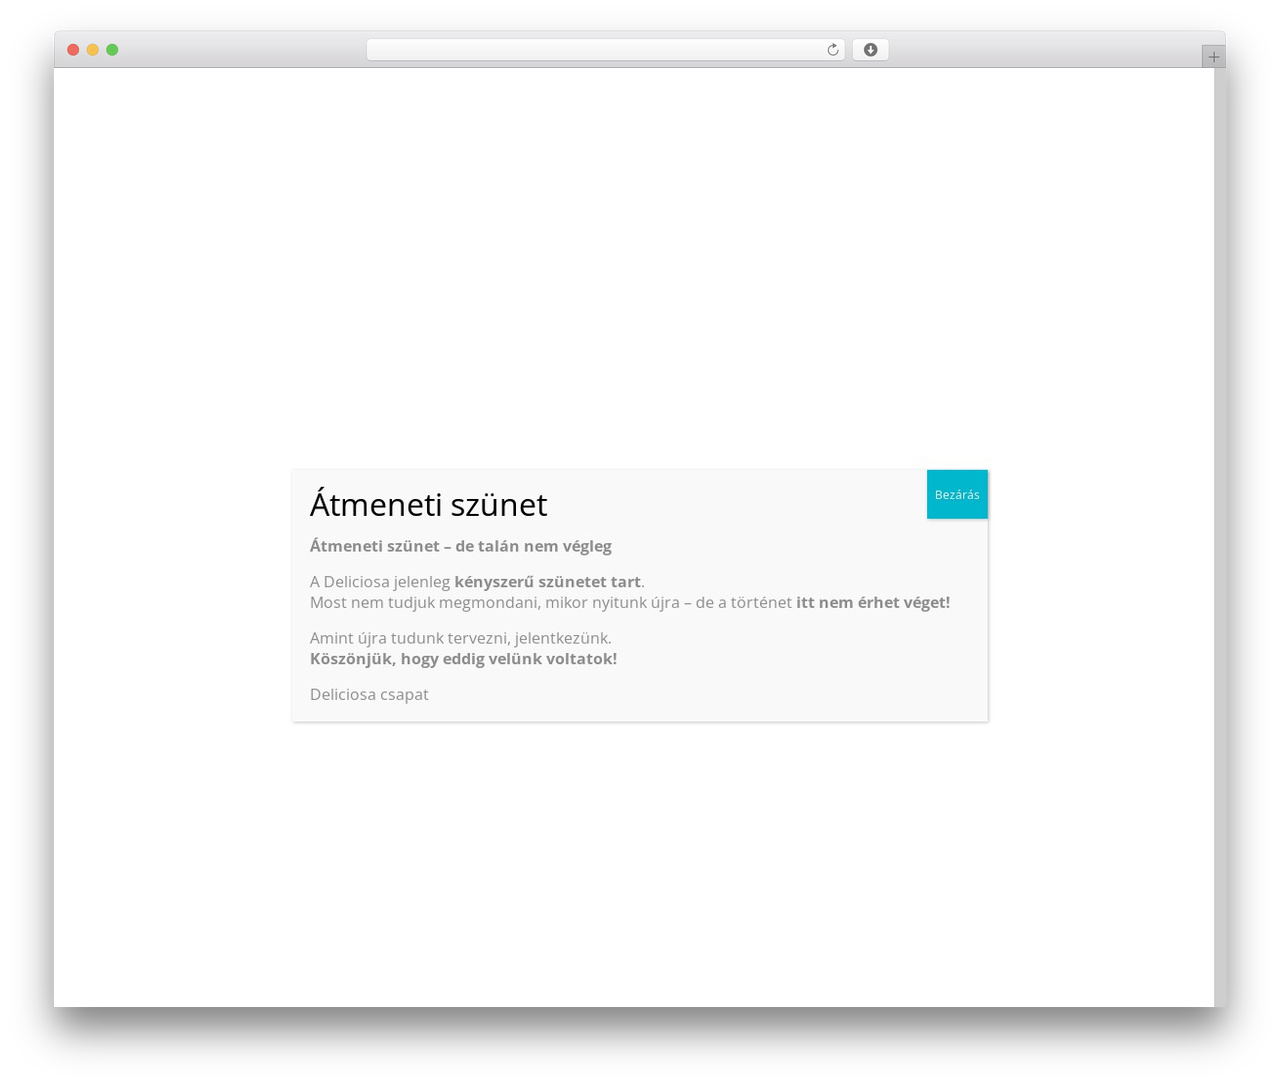Click the line "Amint újra tudunk tervezni, jelentkezünk."
Viewport: 1280px width, 1084px height.
click(461, 638)
